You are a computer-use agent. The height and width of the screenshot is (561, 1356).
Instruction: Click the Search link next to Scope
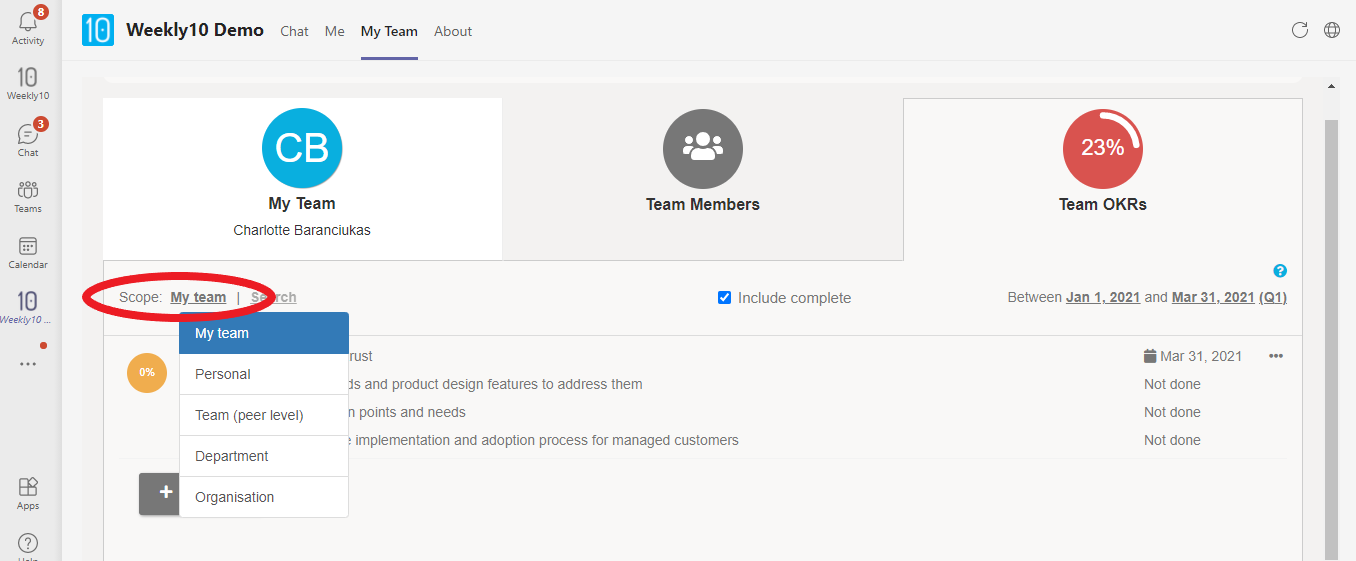tap(273, 297)
